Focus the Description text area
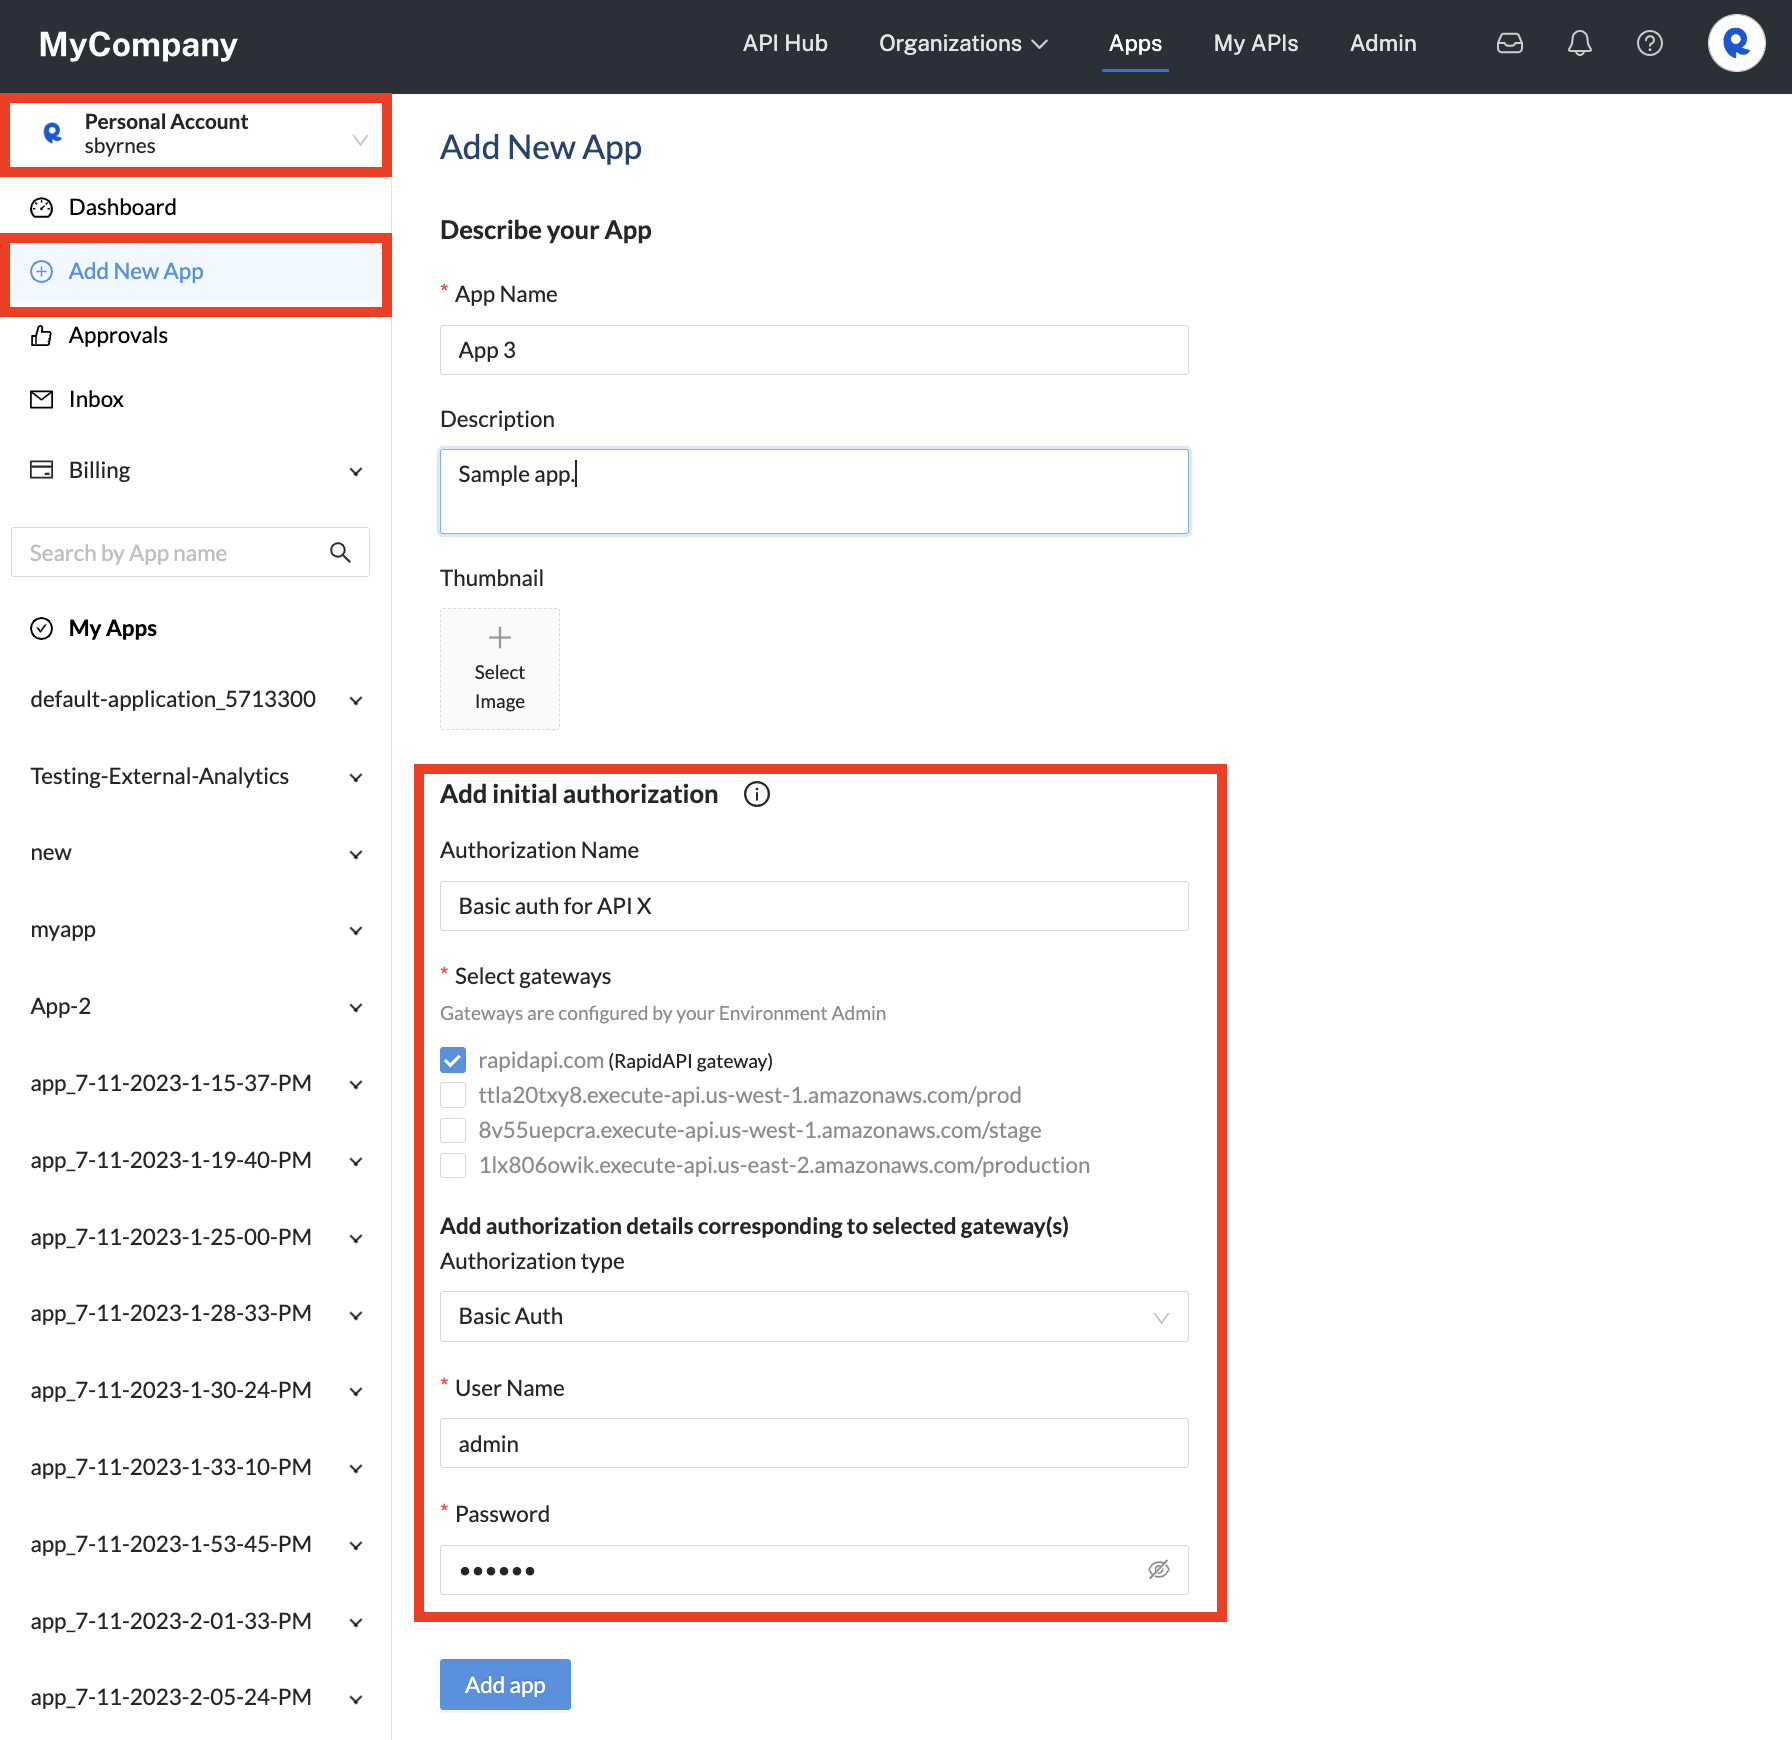The width and height of the screenshot is (1792, 1740). click(814, 491)
